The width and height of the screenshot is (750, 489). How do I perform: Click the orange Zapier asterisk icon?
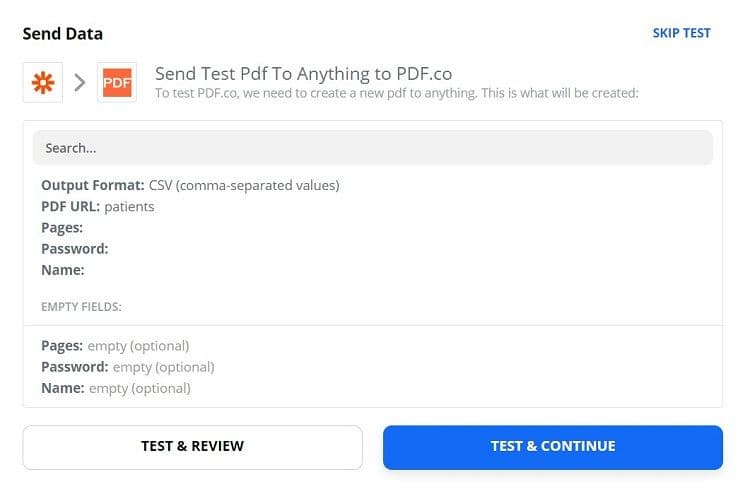(43, 83)
